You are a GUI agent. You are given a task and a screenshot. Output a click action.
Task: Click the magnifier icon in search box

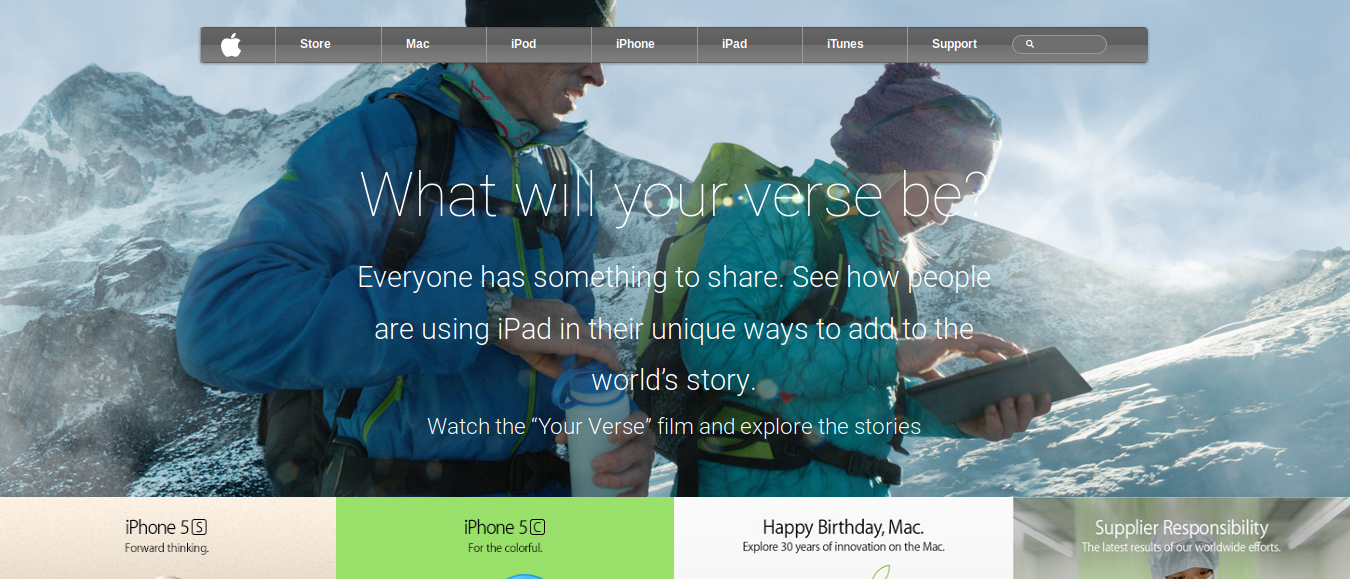[1030, 44]
